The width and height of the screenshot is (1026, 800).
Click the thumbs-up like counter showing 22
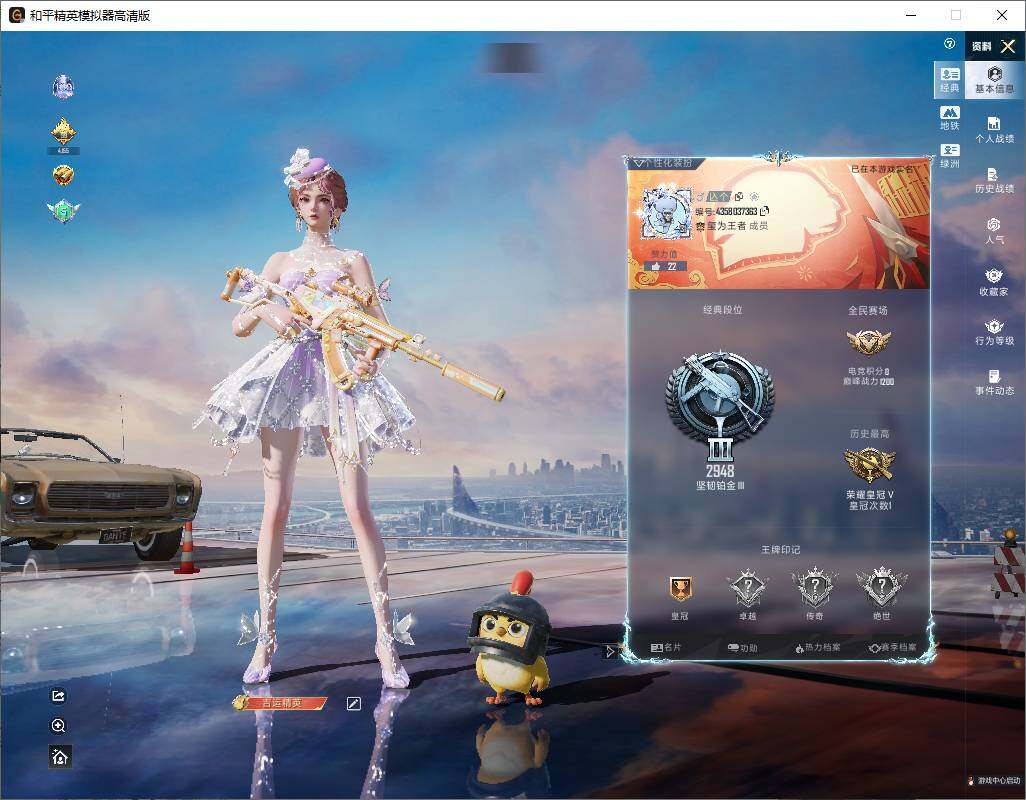[x=665, y=266]
